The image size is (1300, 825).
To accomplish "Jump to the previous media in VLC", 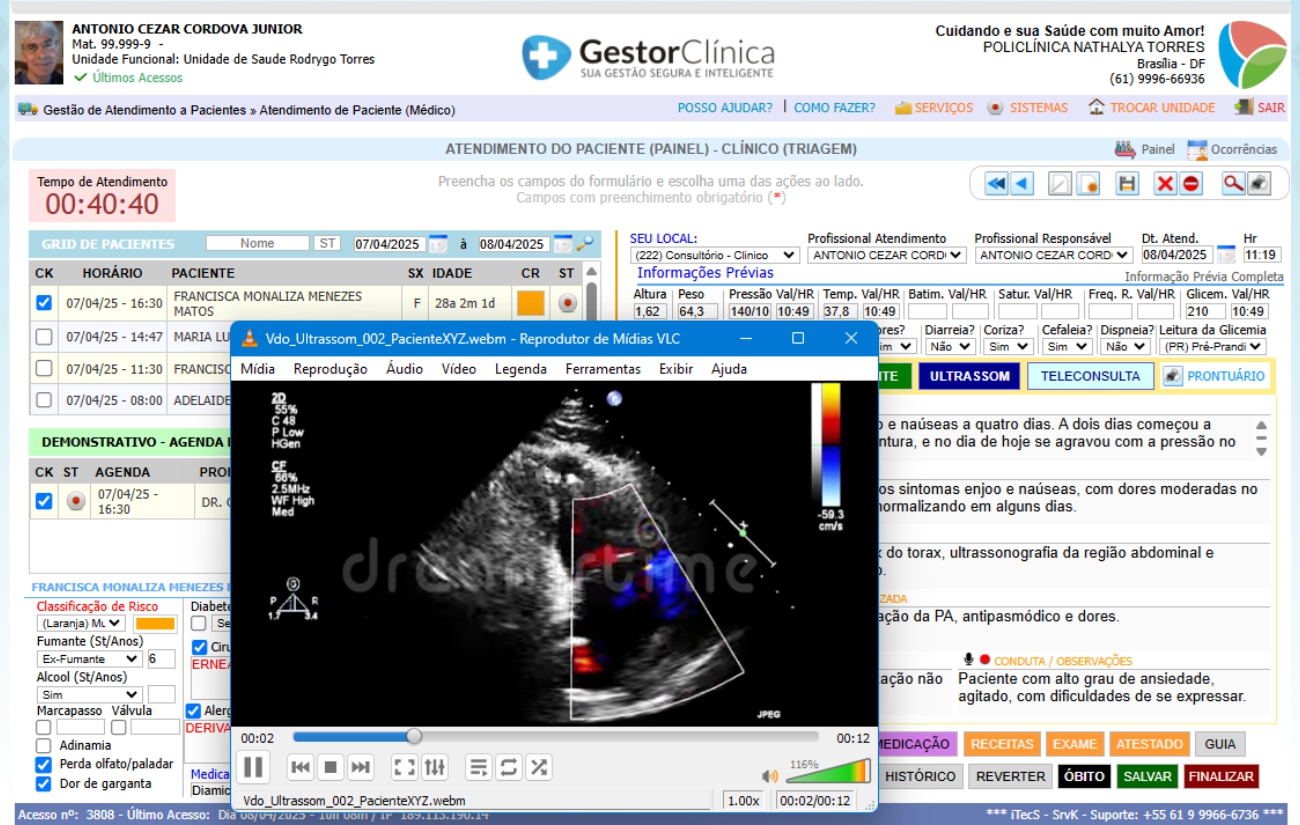I will 300,767.
